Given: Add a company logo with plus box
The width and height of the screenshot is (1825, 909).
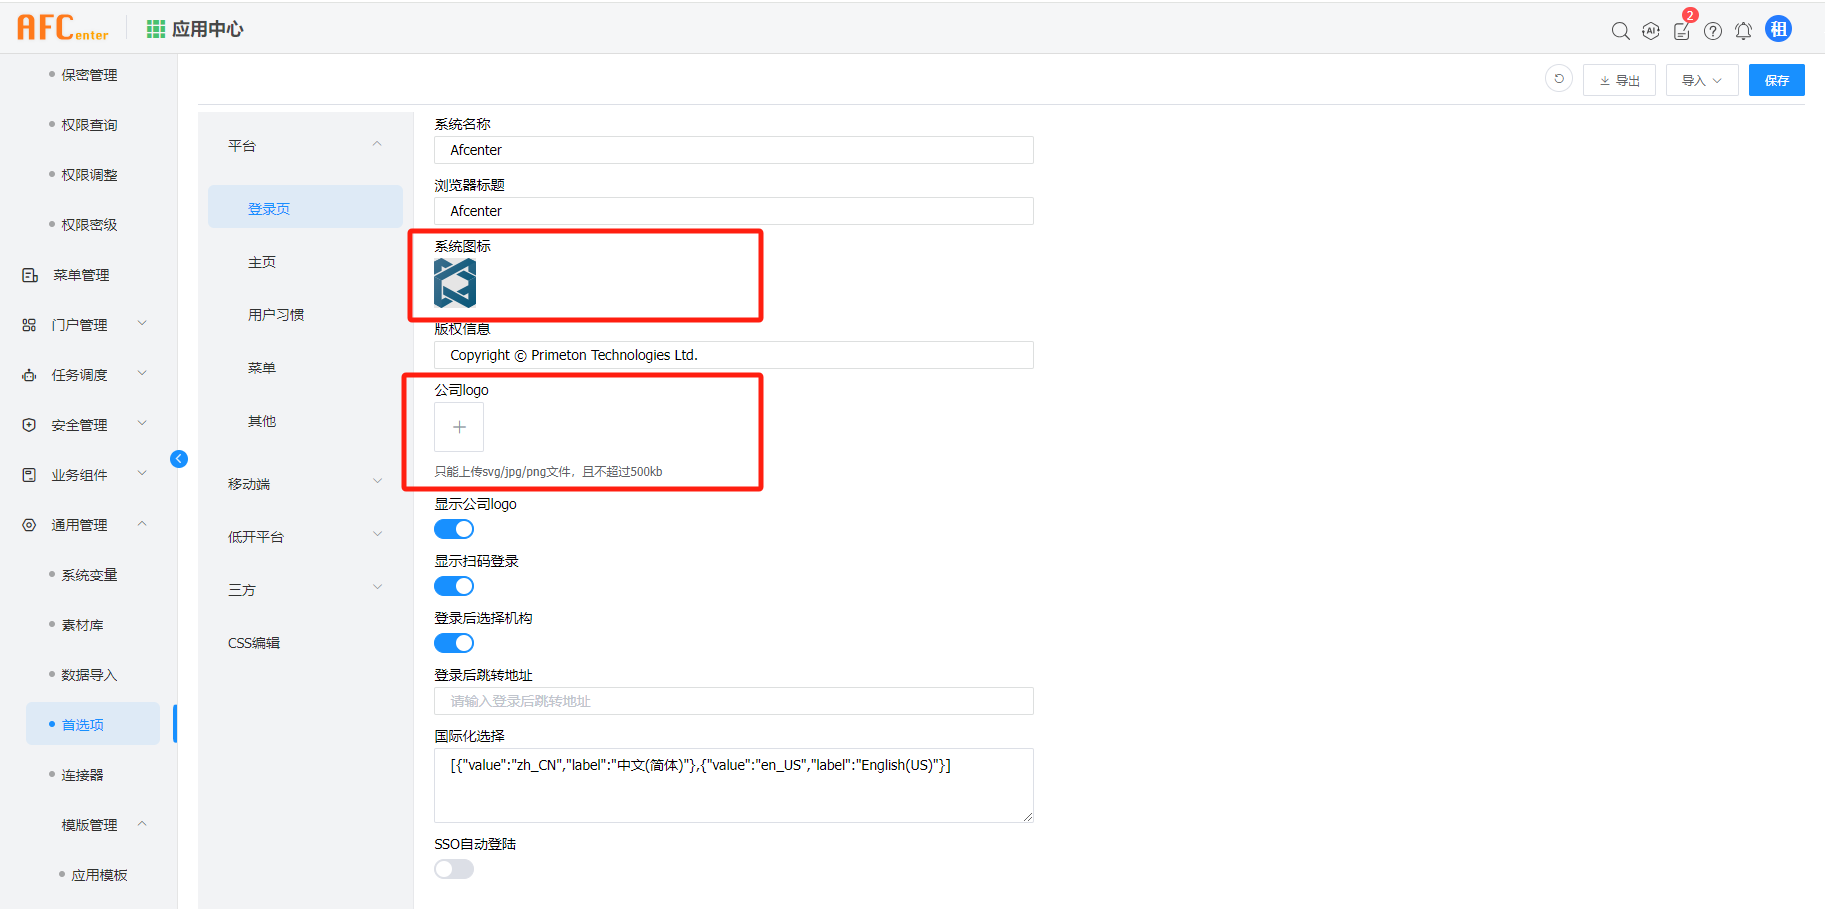Looking at the screenshot, I should [459, 427].
